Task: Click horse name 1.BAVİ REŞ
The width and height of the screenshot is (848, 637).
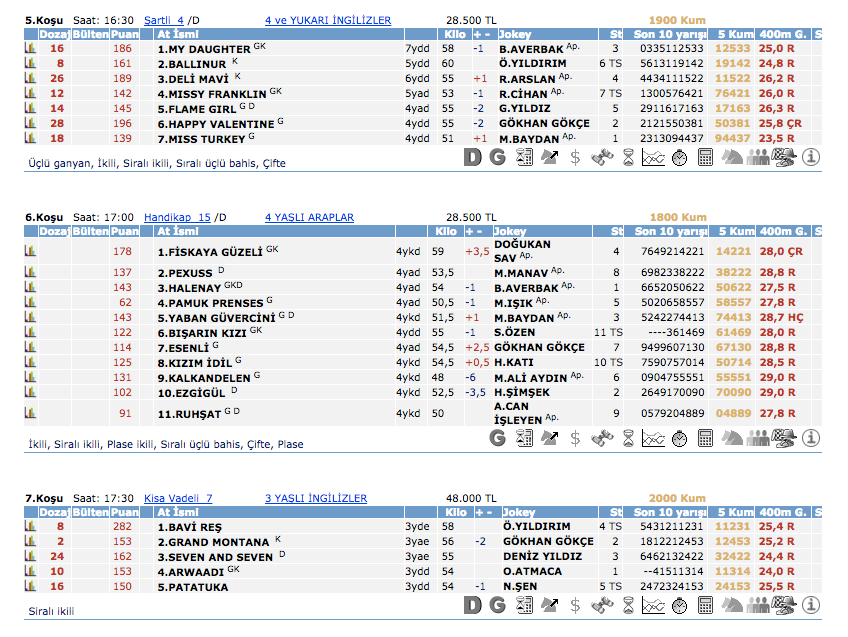Action: [190, 526]
